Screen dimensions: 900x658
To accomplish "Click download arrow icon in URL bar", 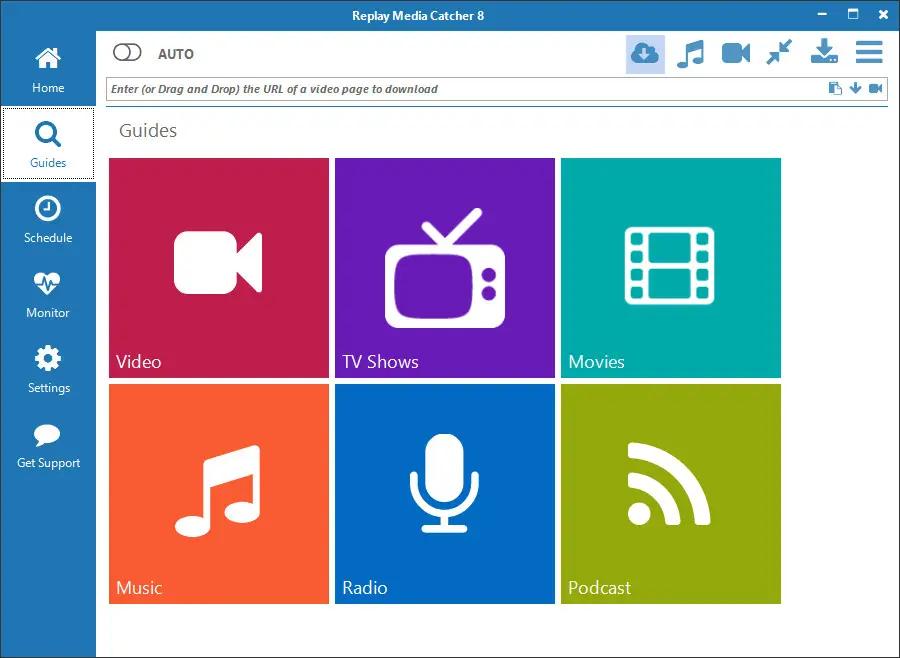I will point(855,88).
